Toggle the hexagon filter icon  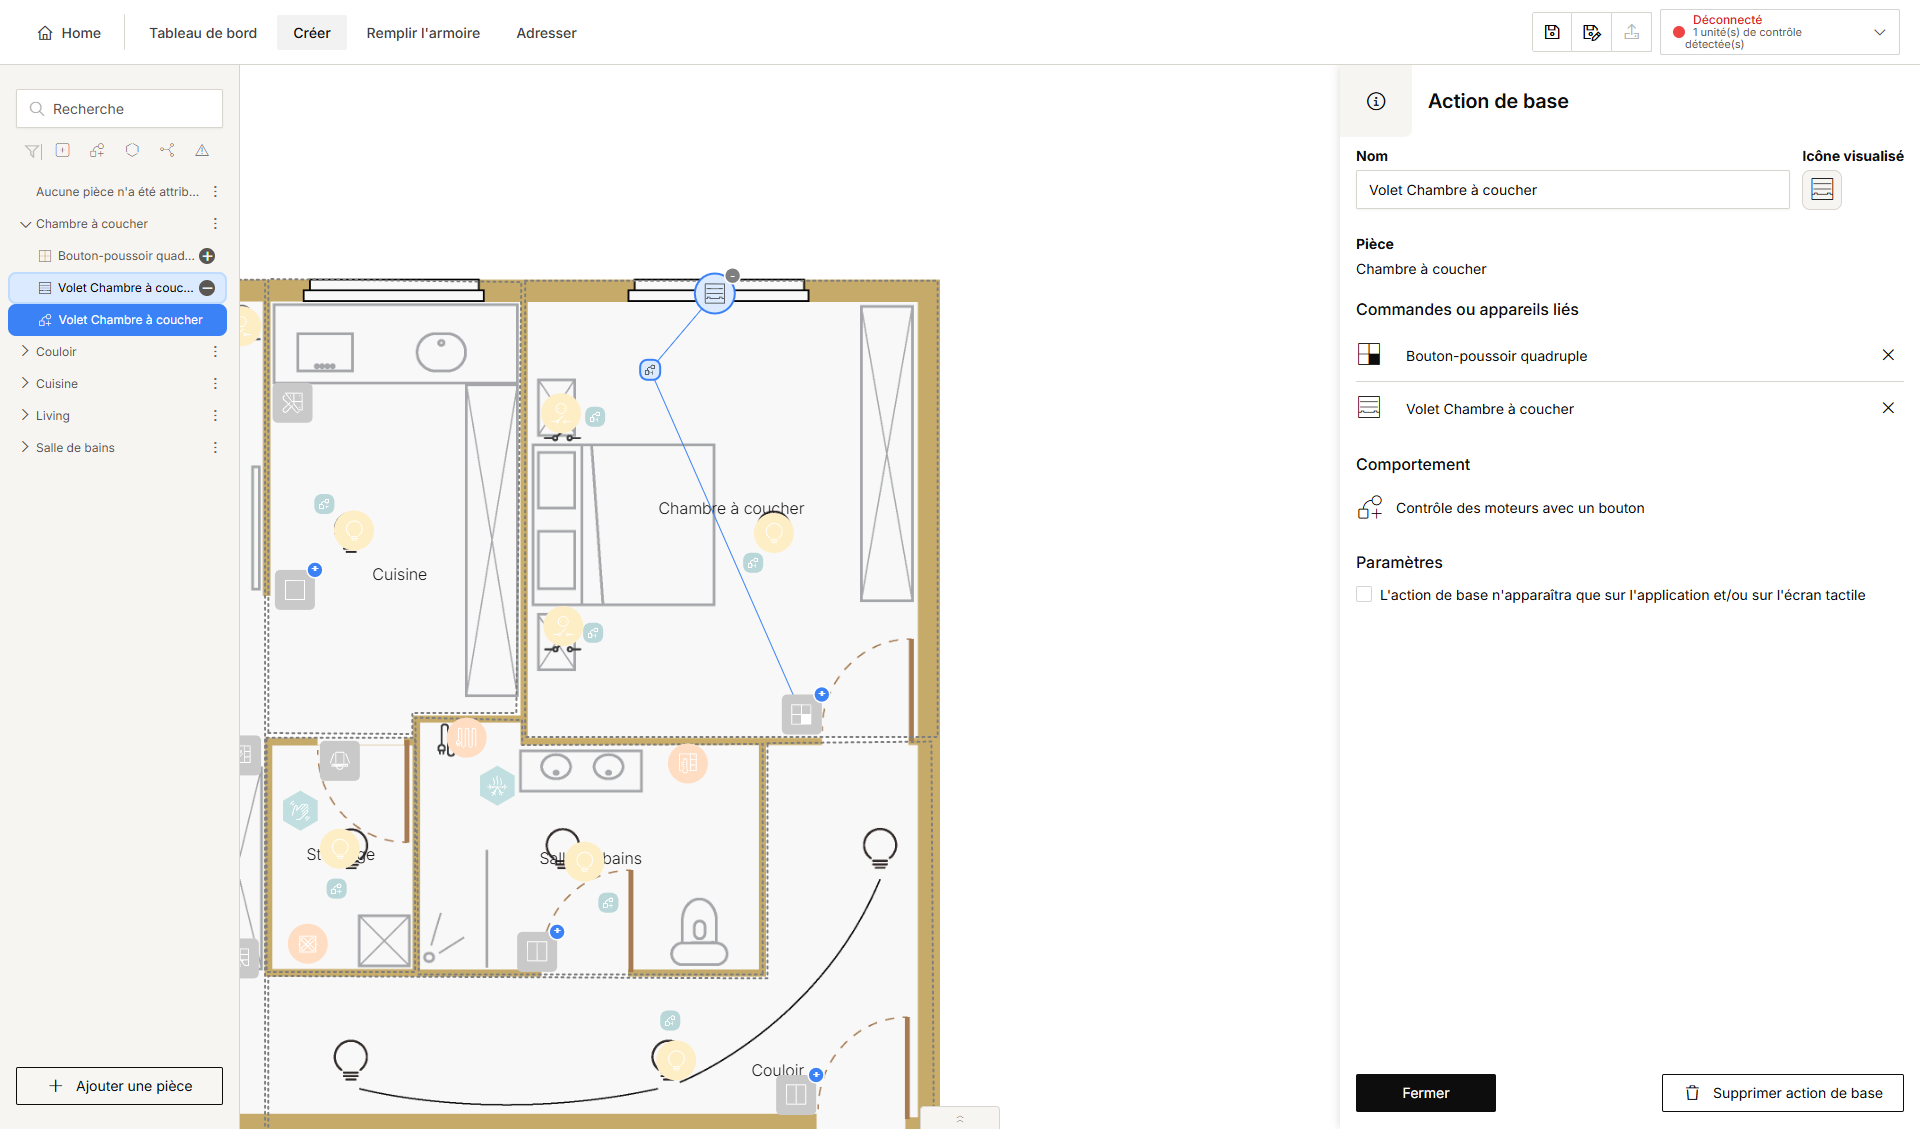point(132,150)
